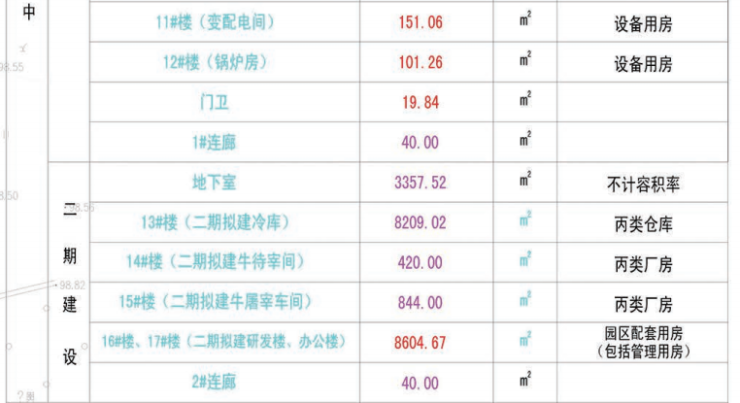Select the 19.84 area value

(x=419, y=101)
